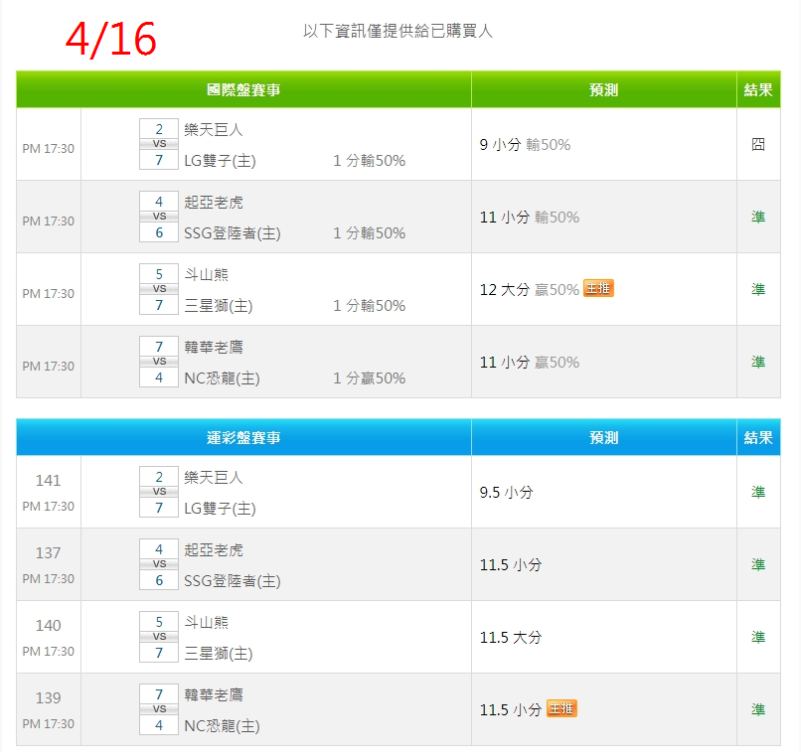Click game number 137

(x=48, y=553)
